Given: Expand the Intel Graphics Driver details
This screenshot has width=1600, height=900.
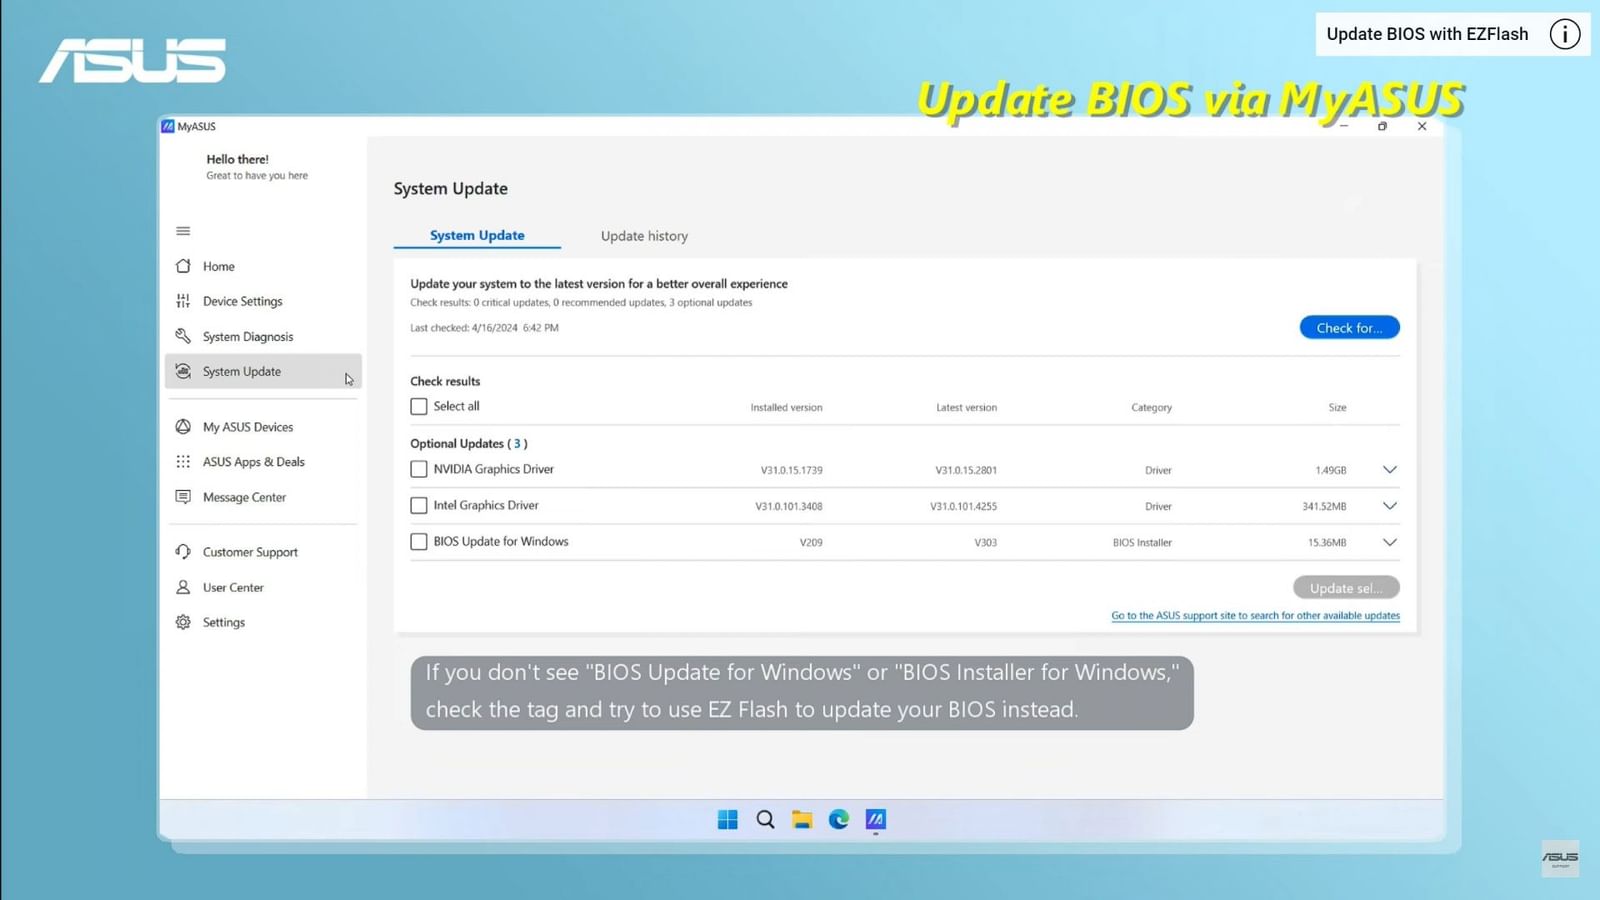Looking at the screenshot, I should 1389,506.
